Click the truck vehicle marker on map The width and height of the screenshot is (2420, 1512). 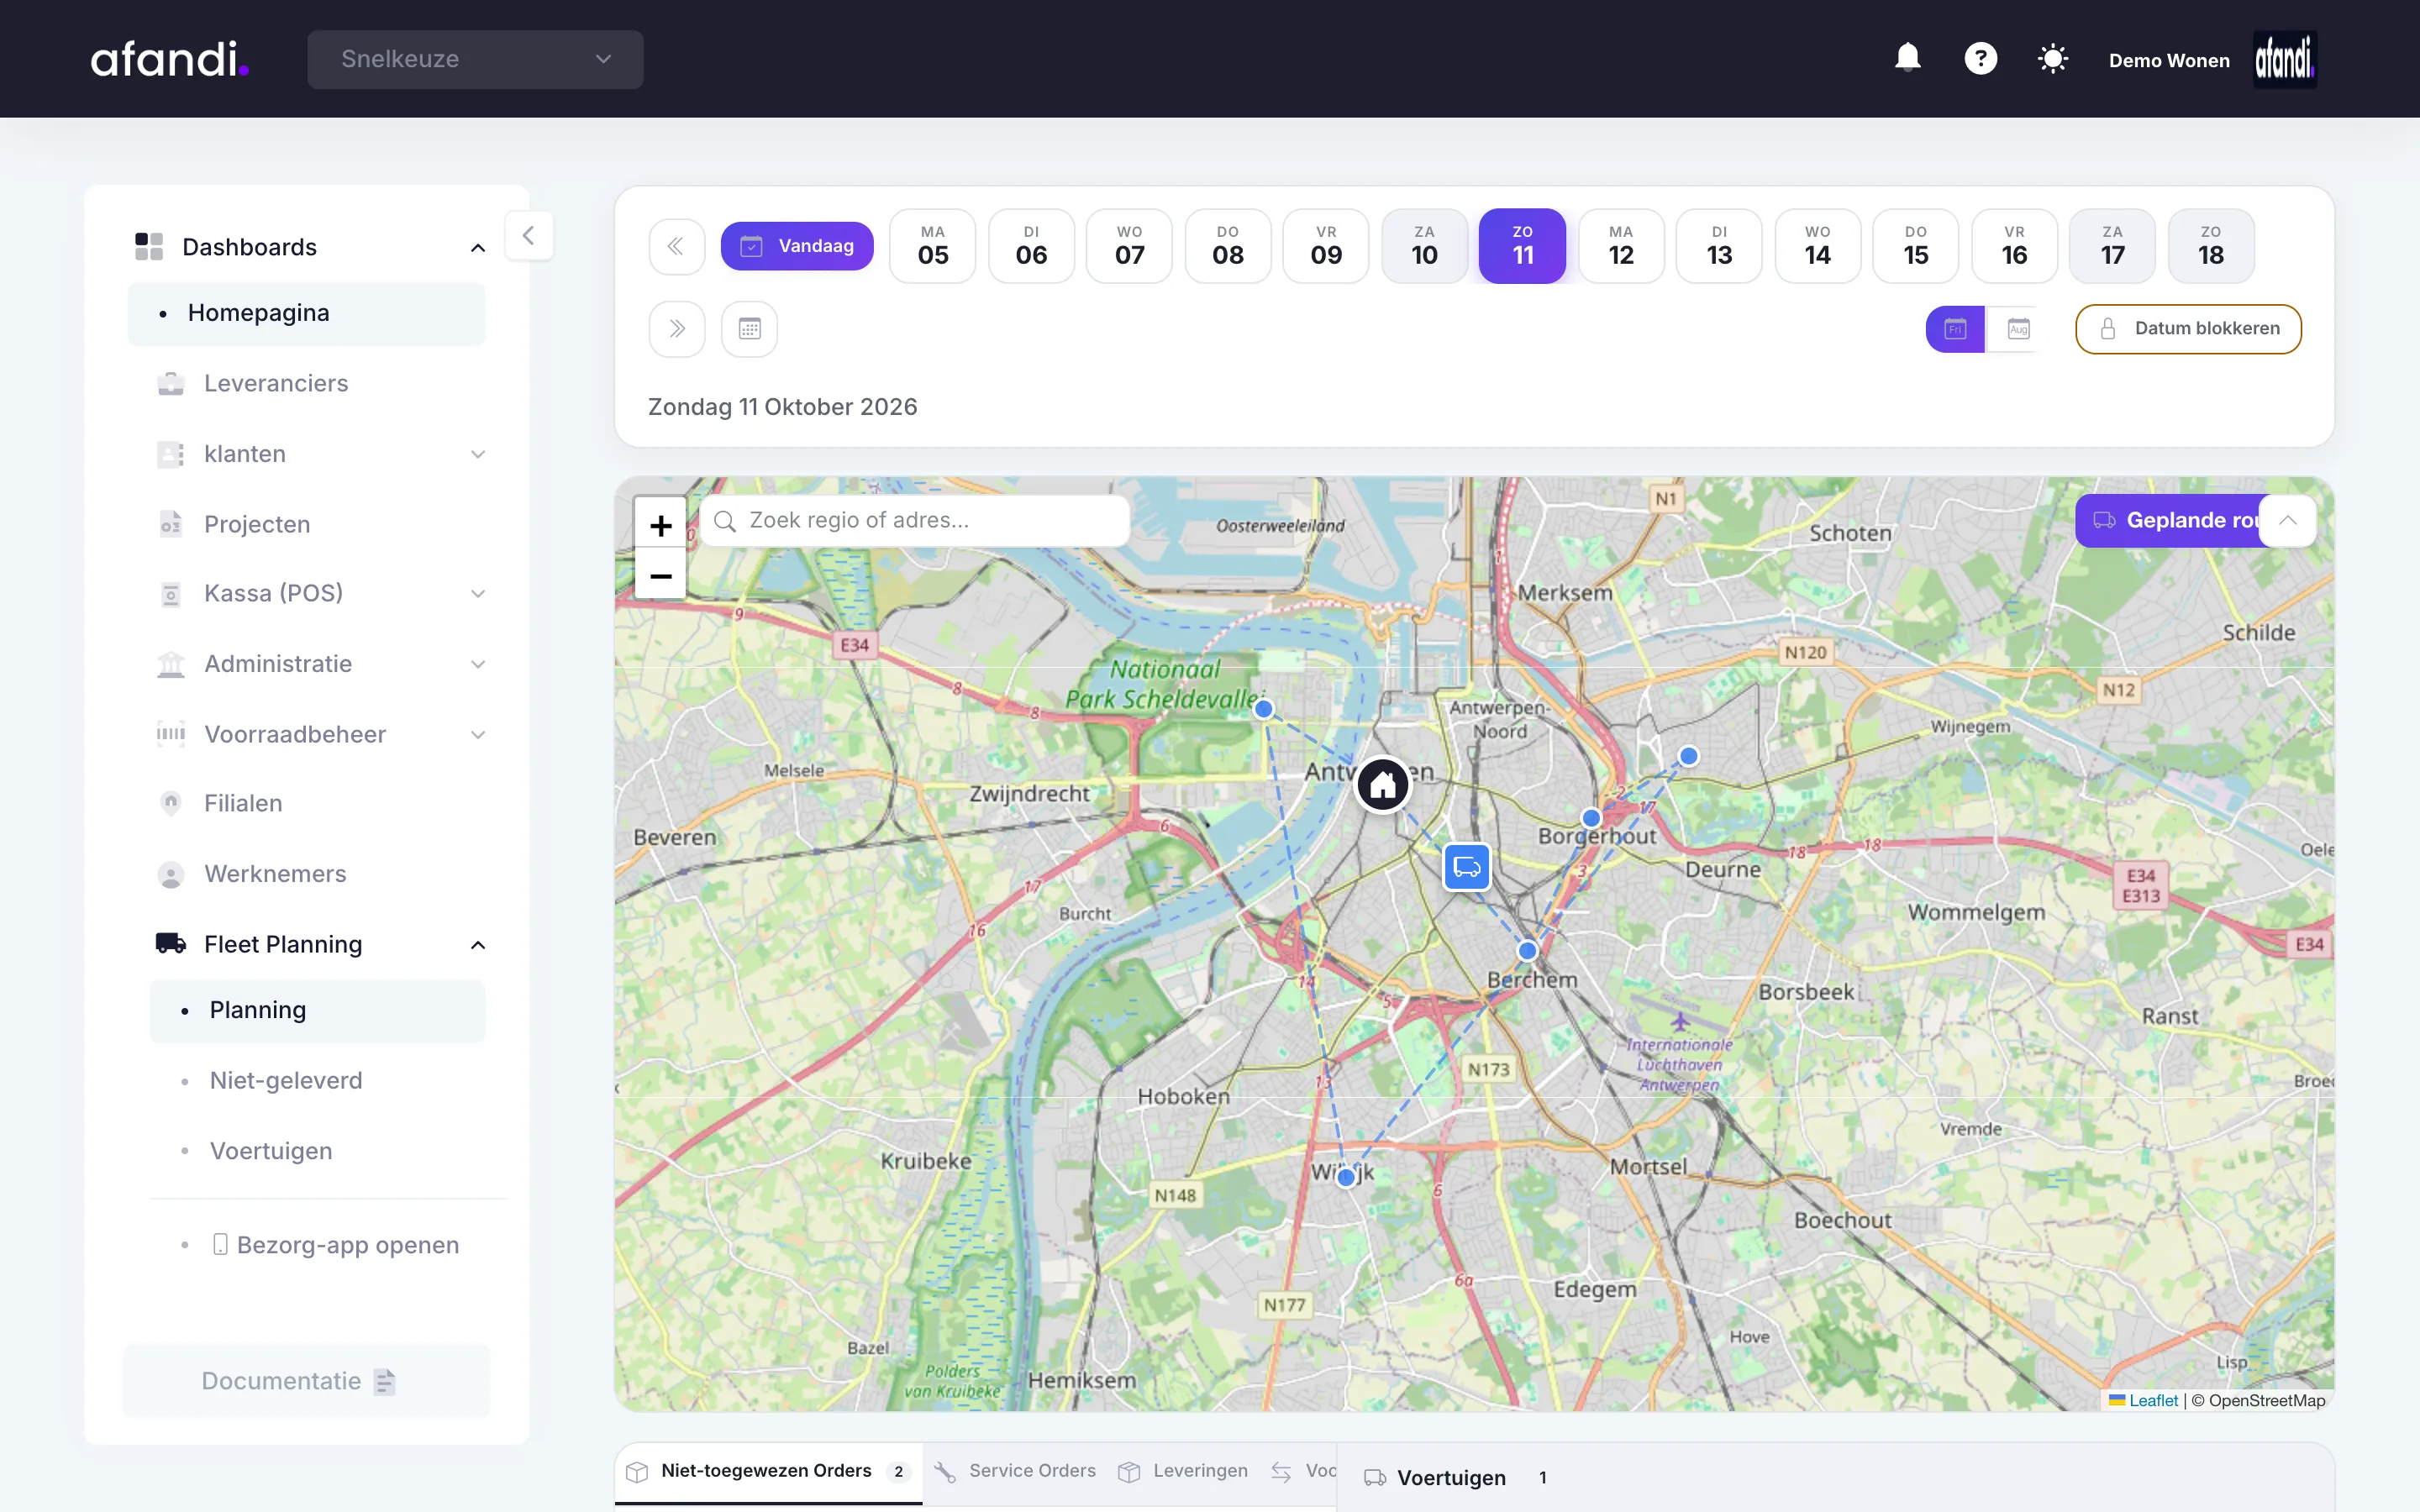click(x=1467, y=867)
